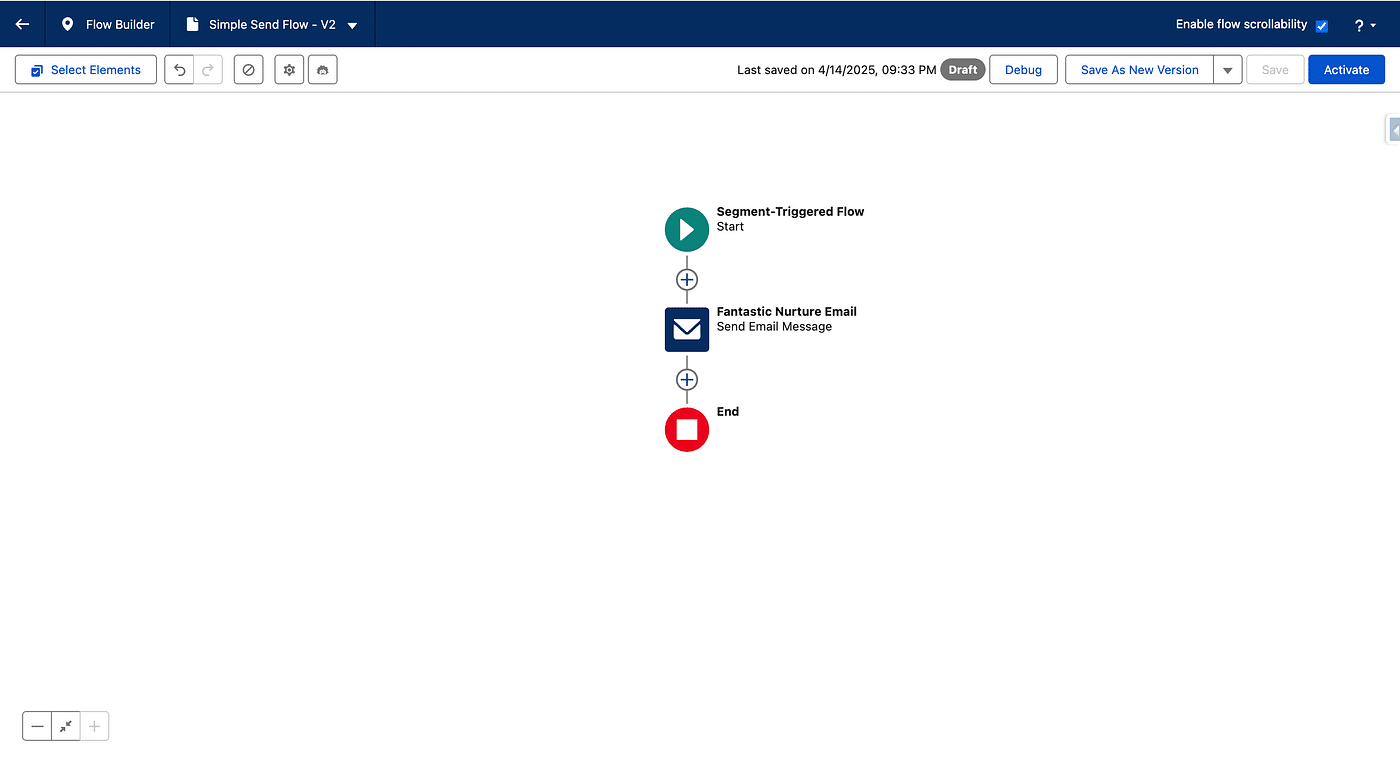Click the green Start play node
The height and width of the screenshot is (763, 1400).
click(x=687, y=229)
